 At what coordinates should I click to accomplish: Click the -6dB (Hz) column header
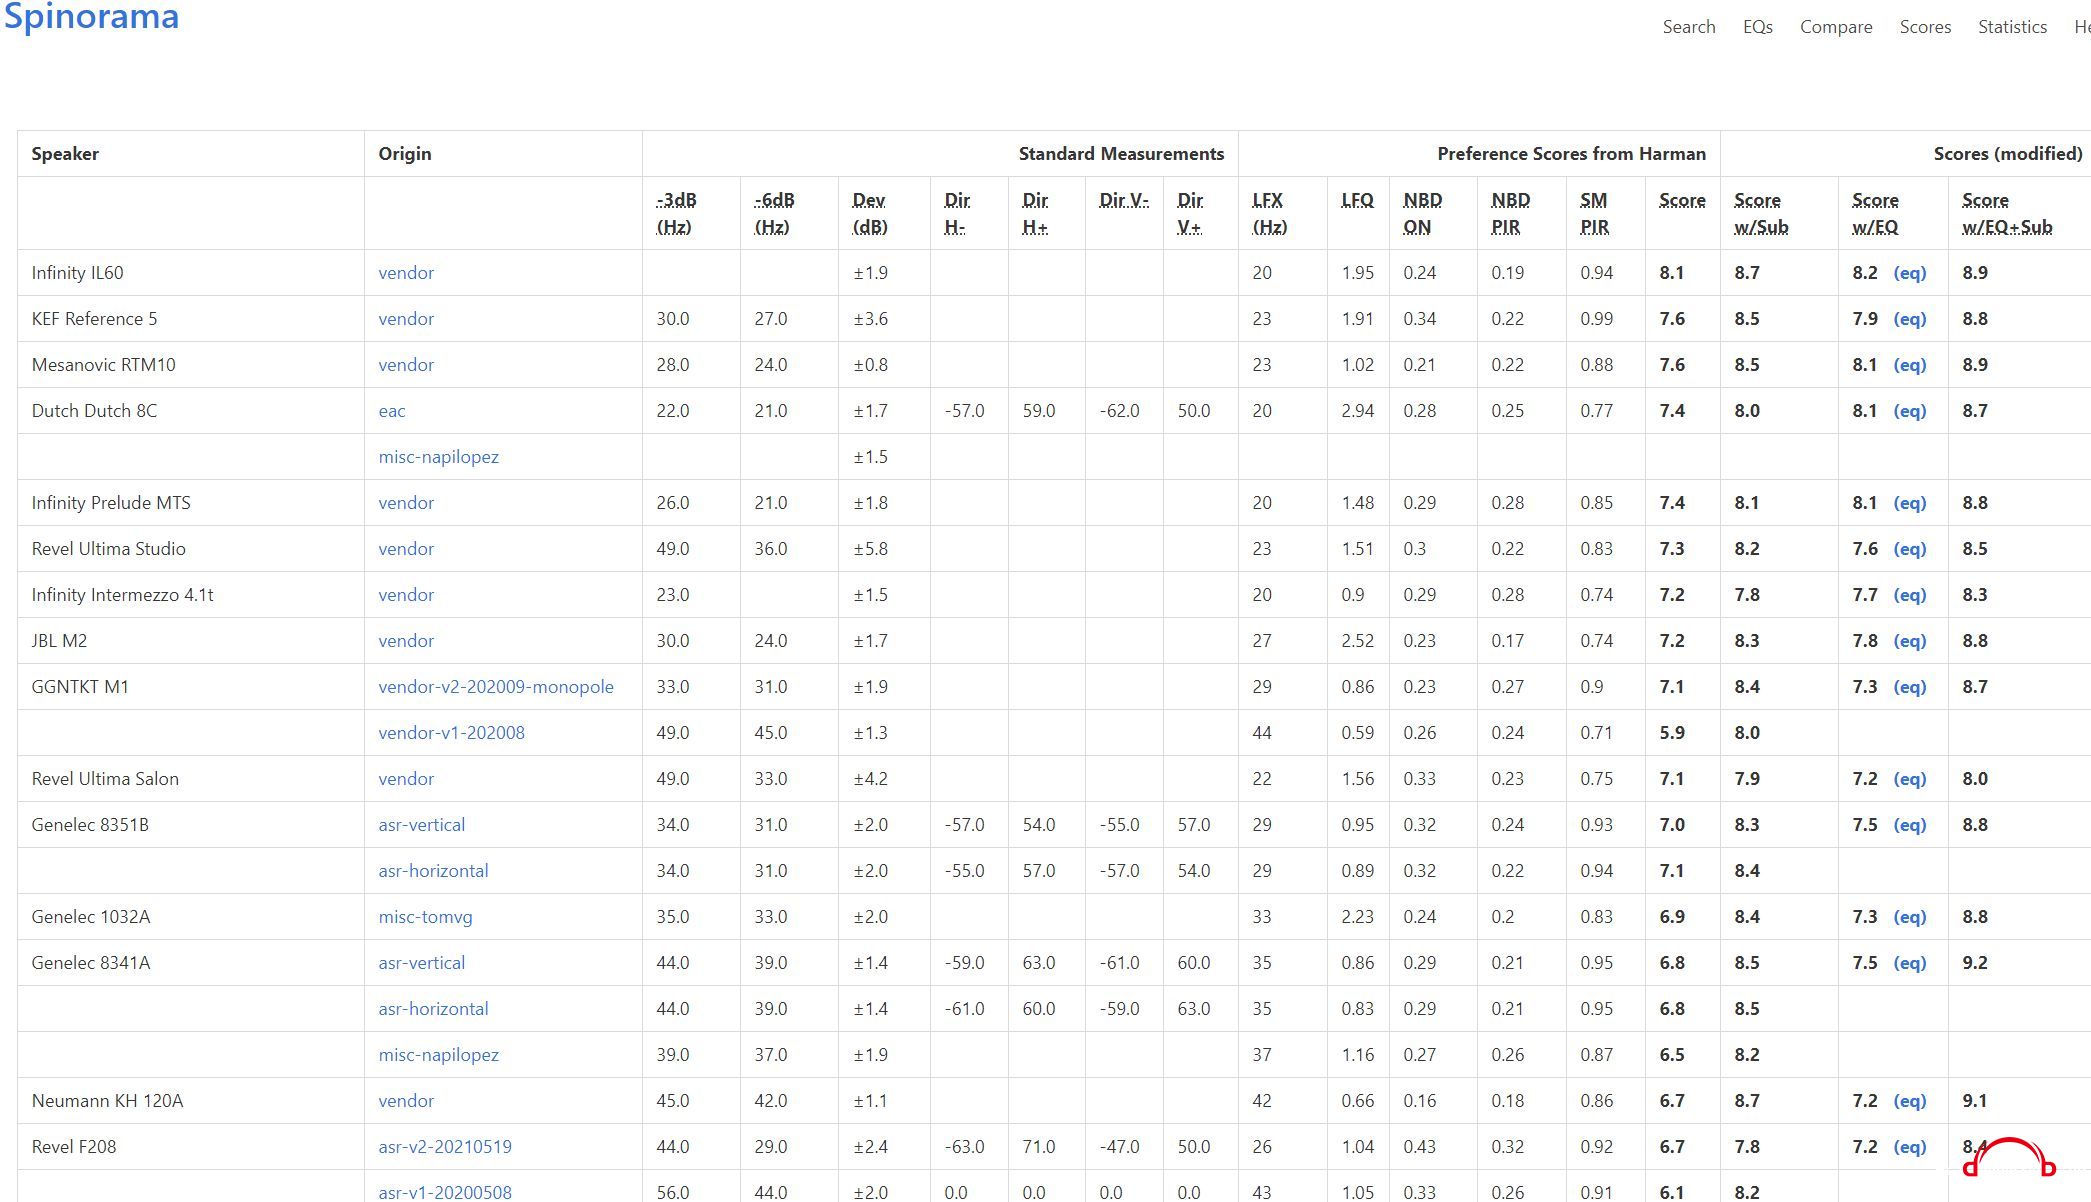pyautogui.click(x=774, y=213)
